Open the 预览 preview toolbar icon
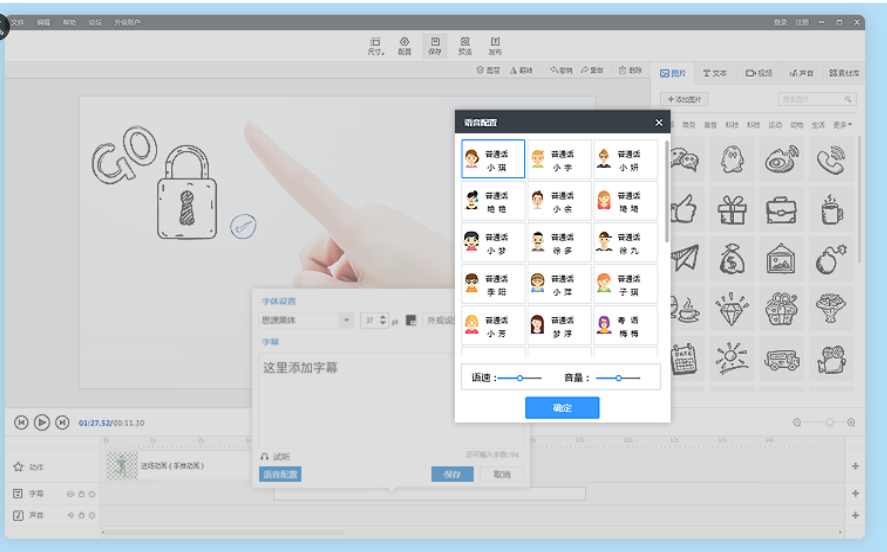The height and width of the screenshot is (552, 887). (x=465, y=46)
